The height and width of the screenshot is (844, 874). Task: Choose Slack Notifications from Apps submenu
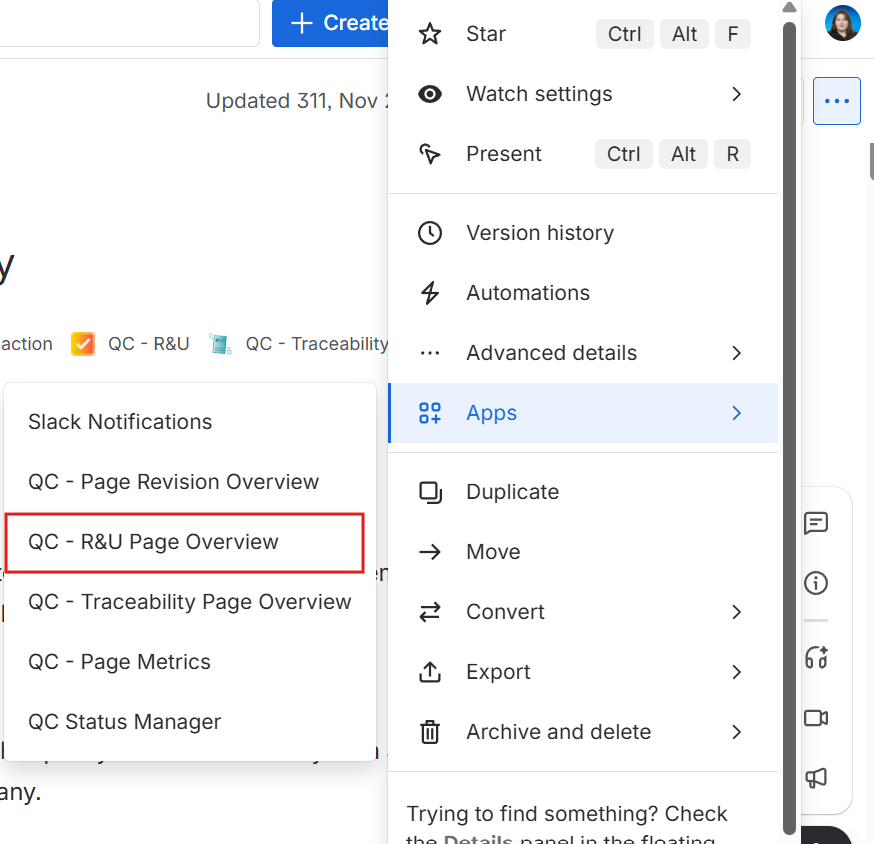[120, 422]
